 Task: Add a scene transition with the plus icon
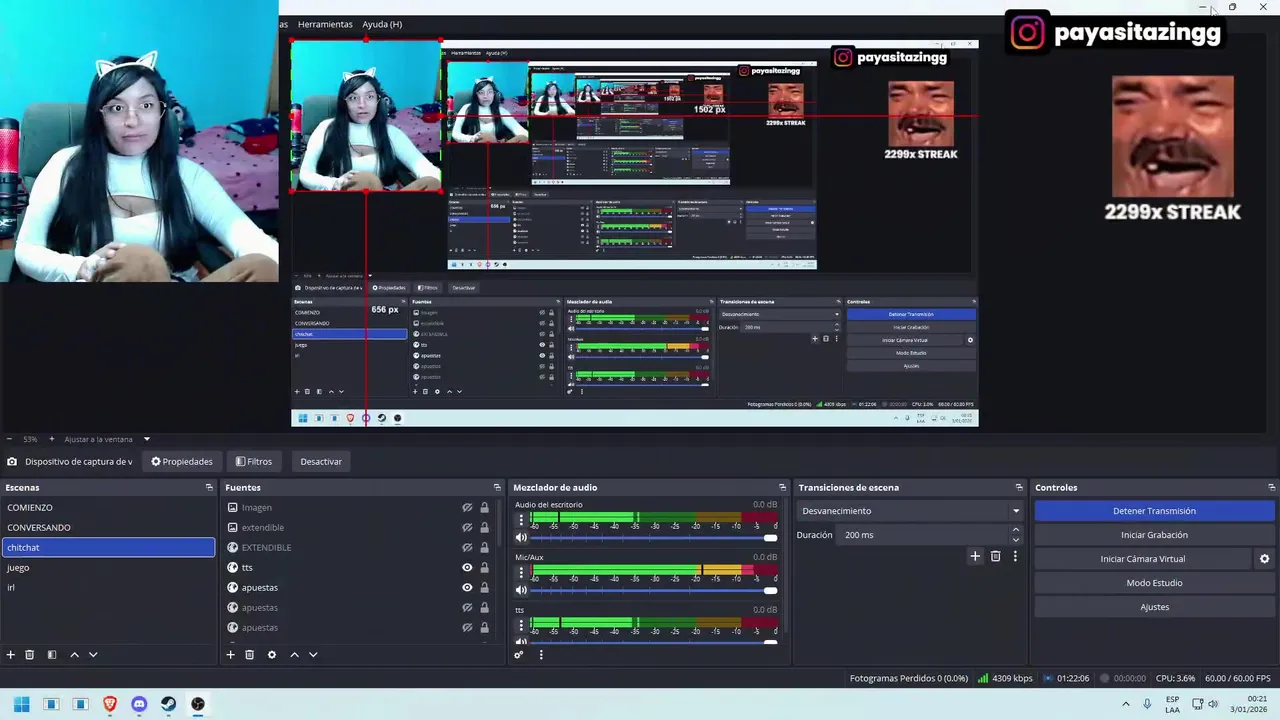975,556
